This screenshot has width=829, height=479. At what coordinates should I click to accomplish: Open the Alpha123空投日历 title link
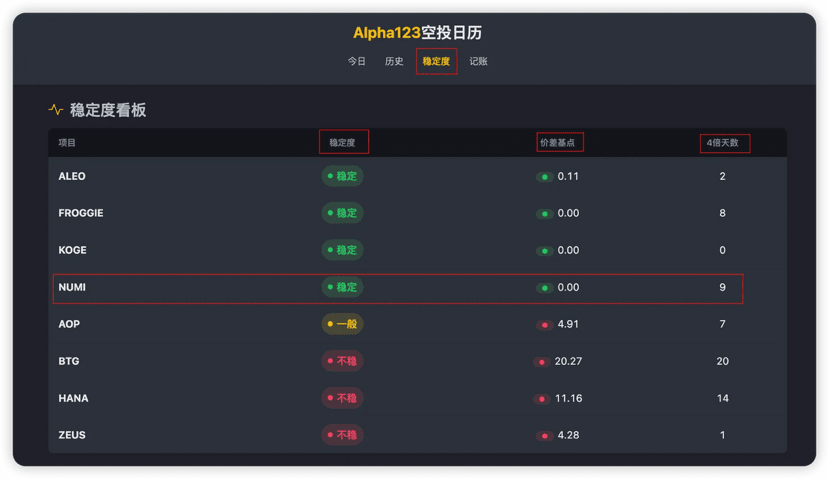(x=417, y=33)
